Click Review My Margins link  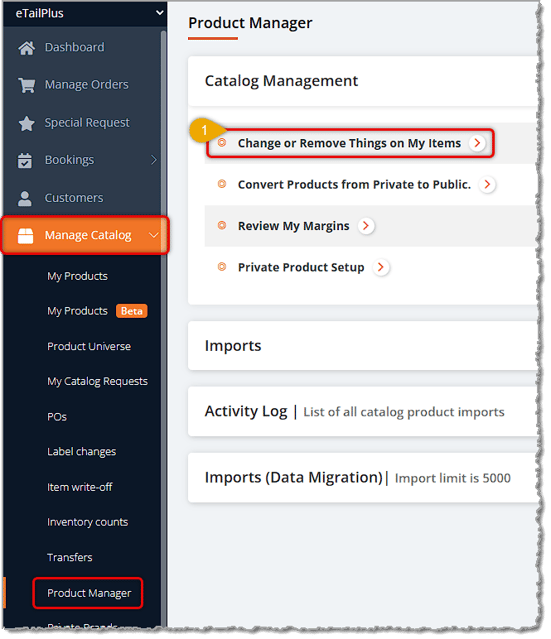click(x=293, y=225)
